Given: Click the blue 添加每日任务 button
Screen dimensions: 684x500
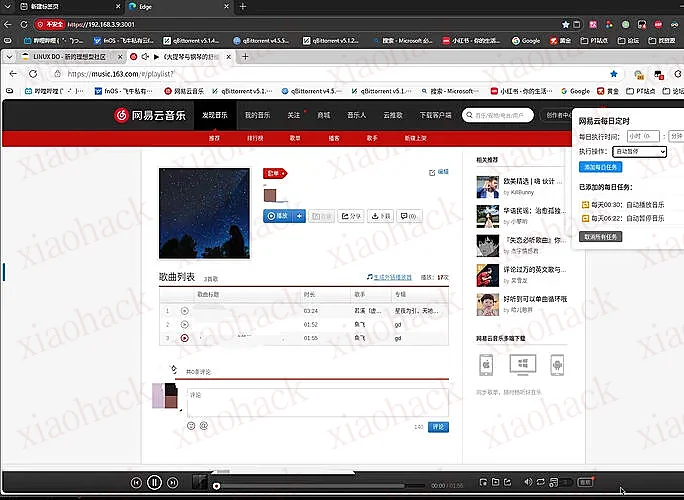Looking at the screenshot, I should click(601, 167).
